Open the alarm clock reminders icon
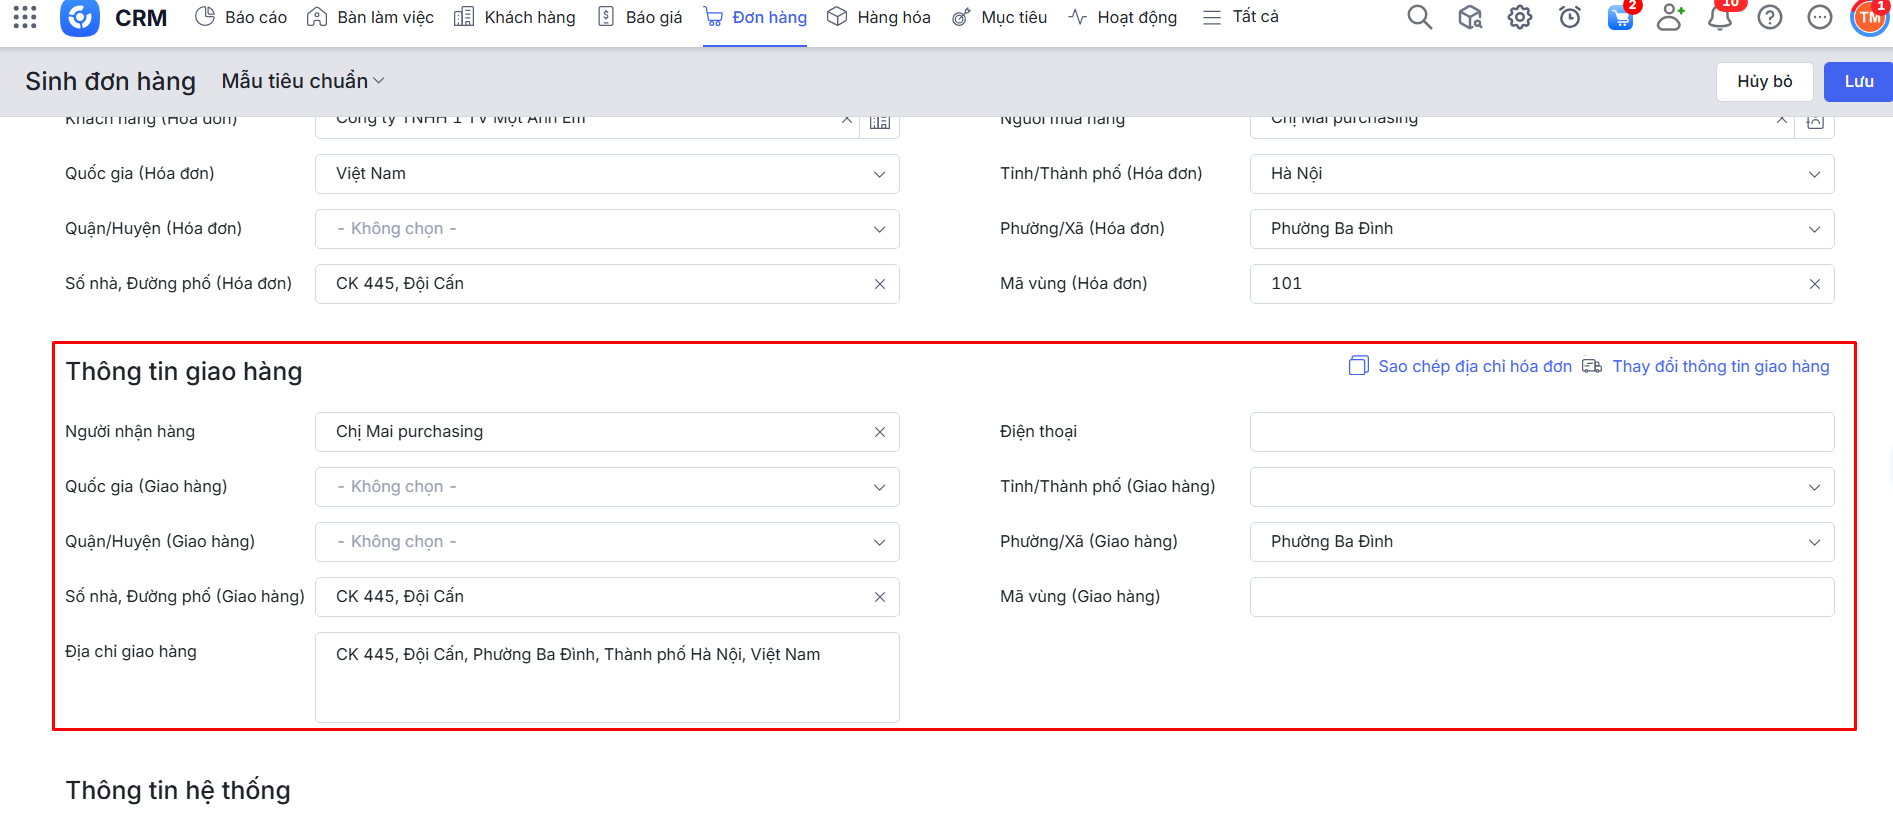The height and width of the screenshot is (815, 1893). (1569, 17)
